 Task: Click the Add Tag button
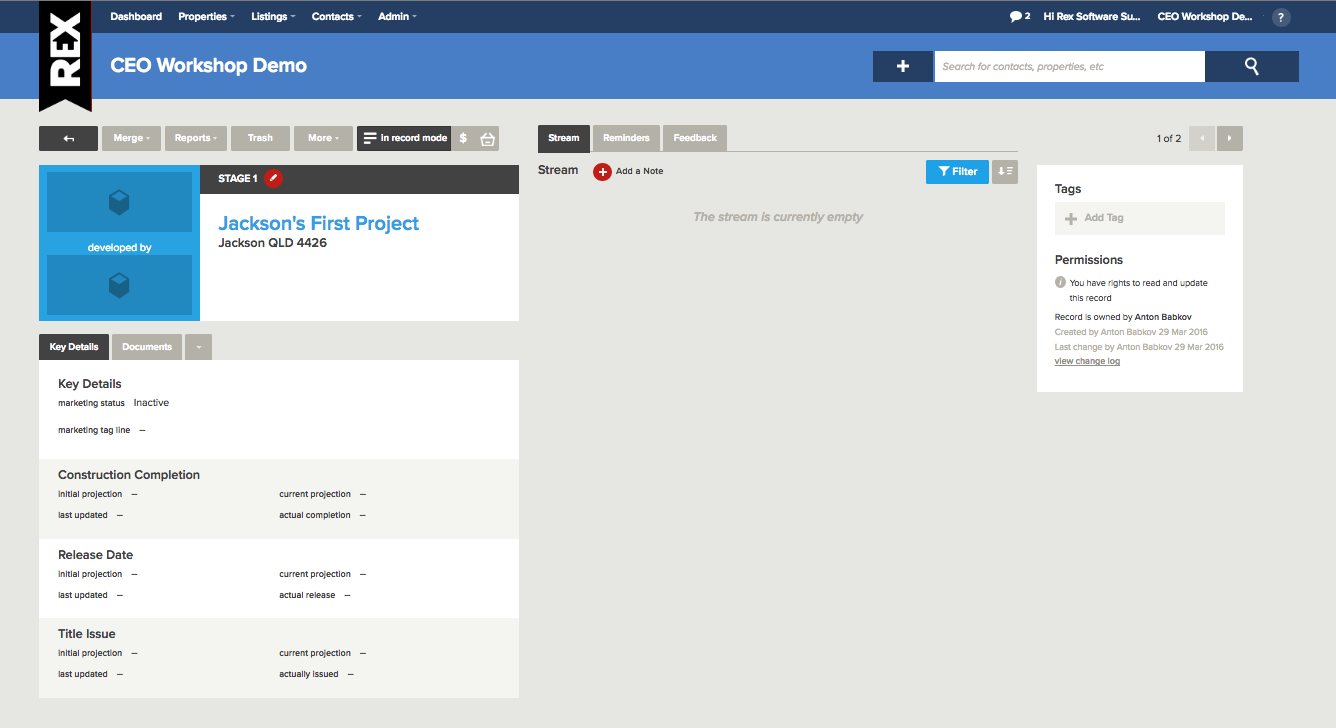coord(1140,218)
